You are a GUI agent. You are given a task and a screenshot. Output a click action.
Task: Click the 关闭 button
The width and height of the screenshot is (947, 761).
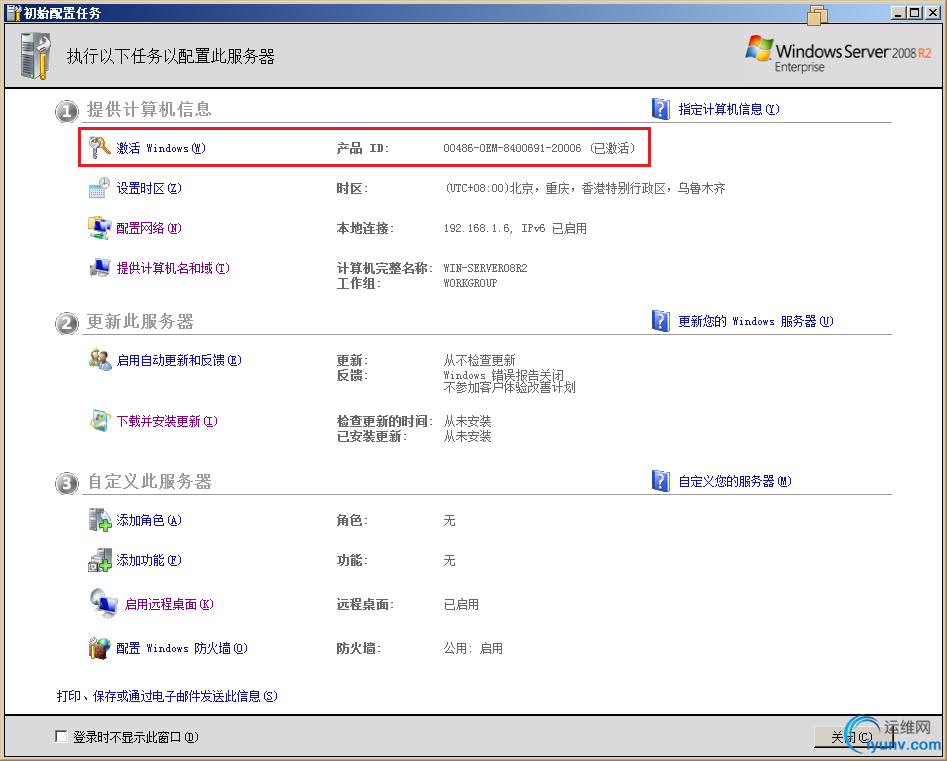click(854, 737)
